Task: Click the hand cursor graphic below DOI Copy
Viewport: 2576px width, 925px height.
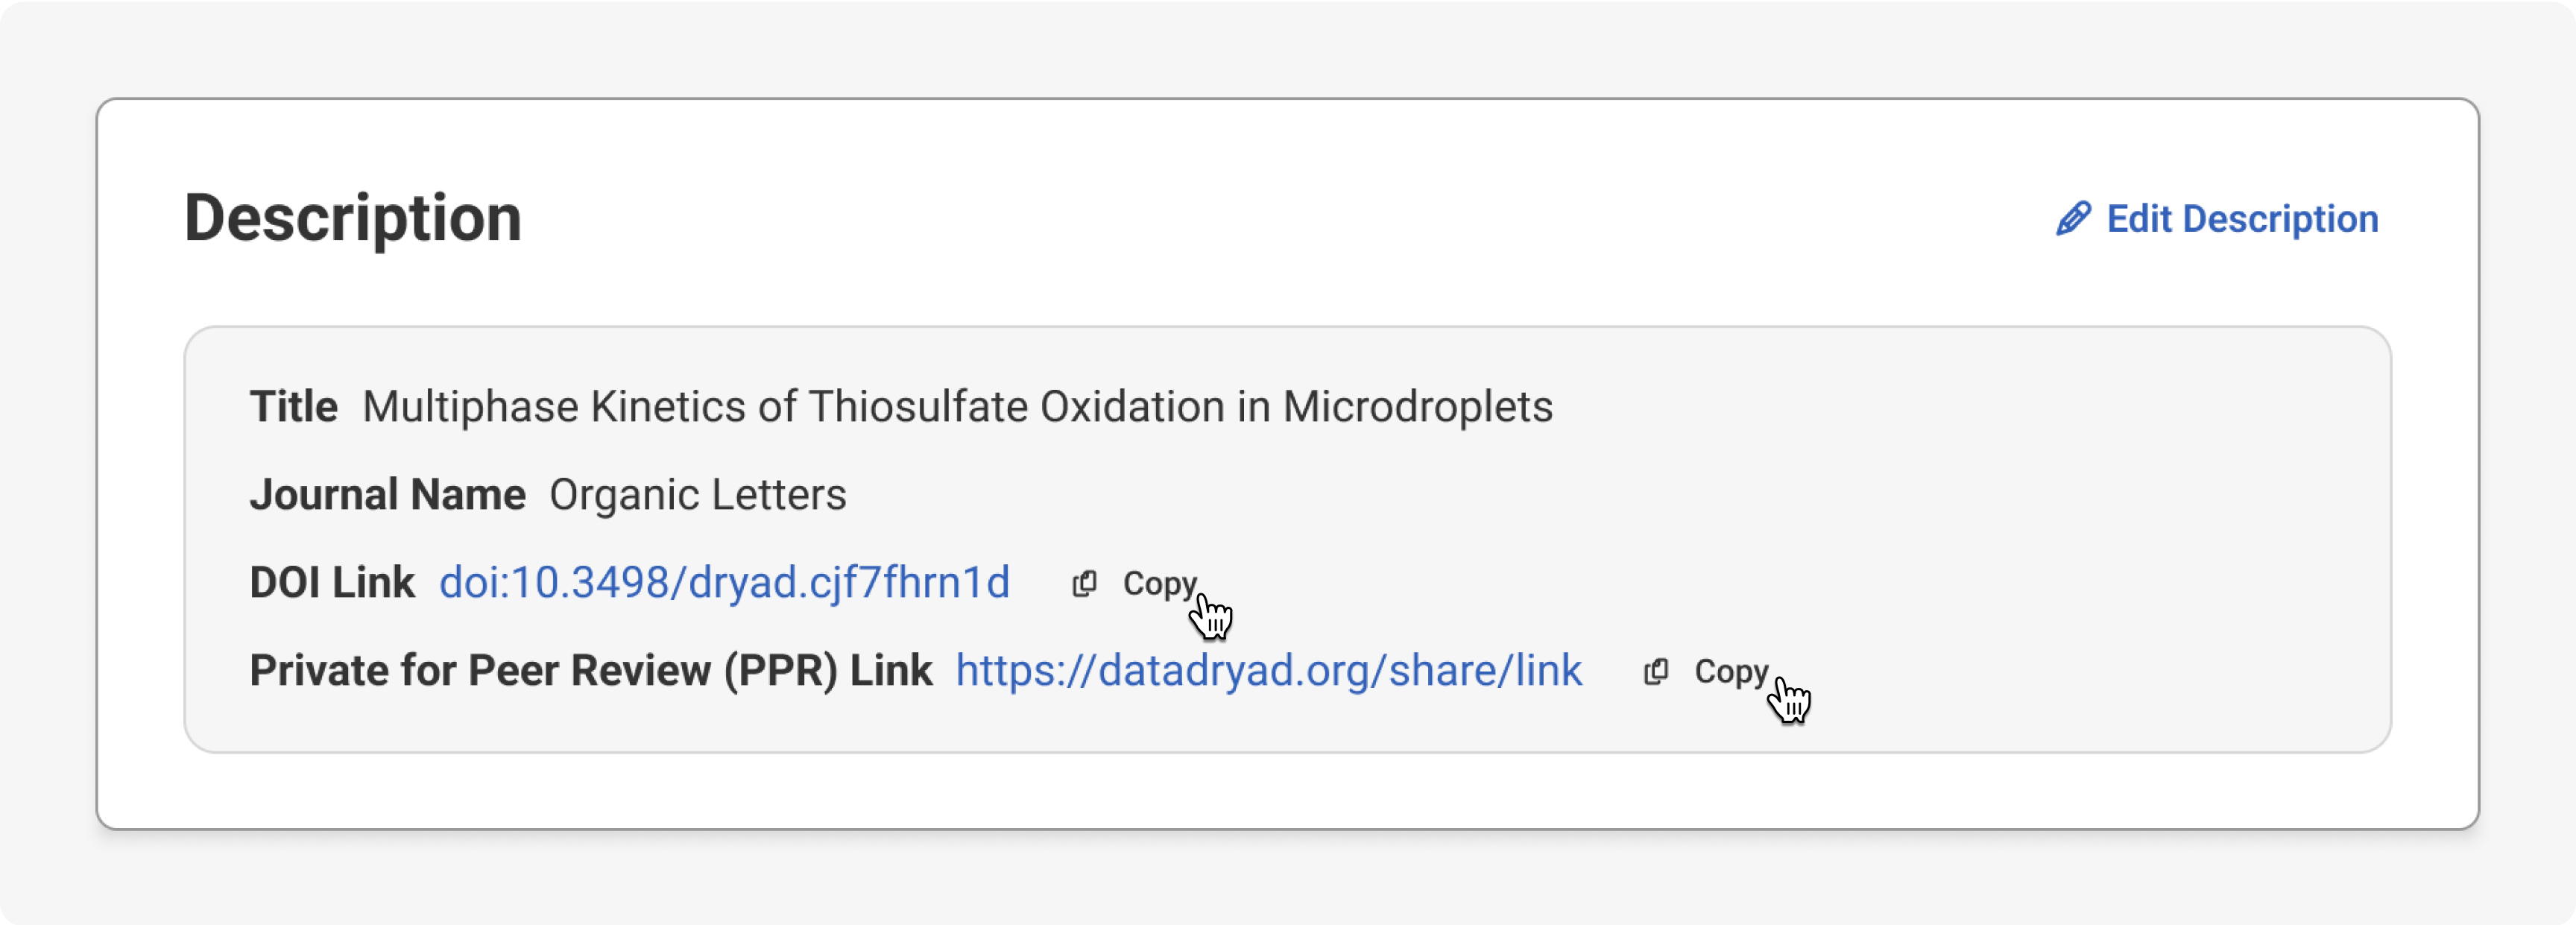Action: coord(1211,615)
